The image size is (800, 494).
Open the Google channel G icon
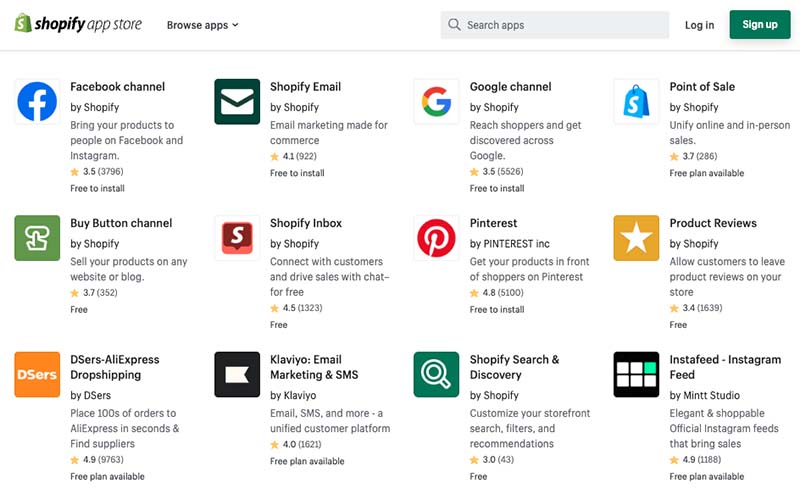[x=436, y=102]
